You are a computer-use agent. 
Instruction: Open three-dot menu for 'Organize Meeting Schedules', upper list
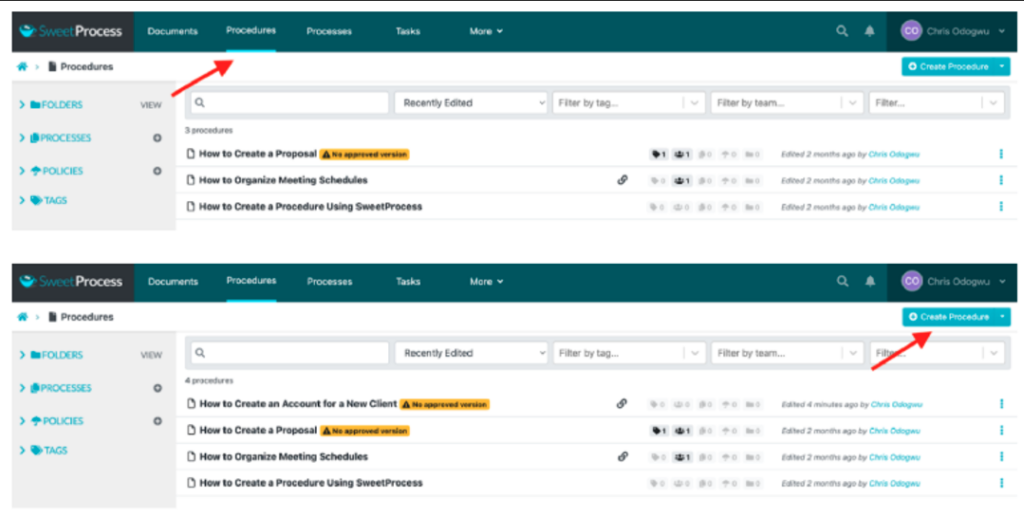coord(1000,180)
